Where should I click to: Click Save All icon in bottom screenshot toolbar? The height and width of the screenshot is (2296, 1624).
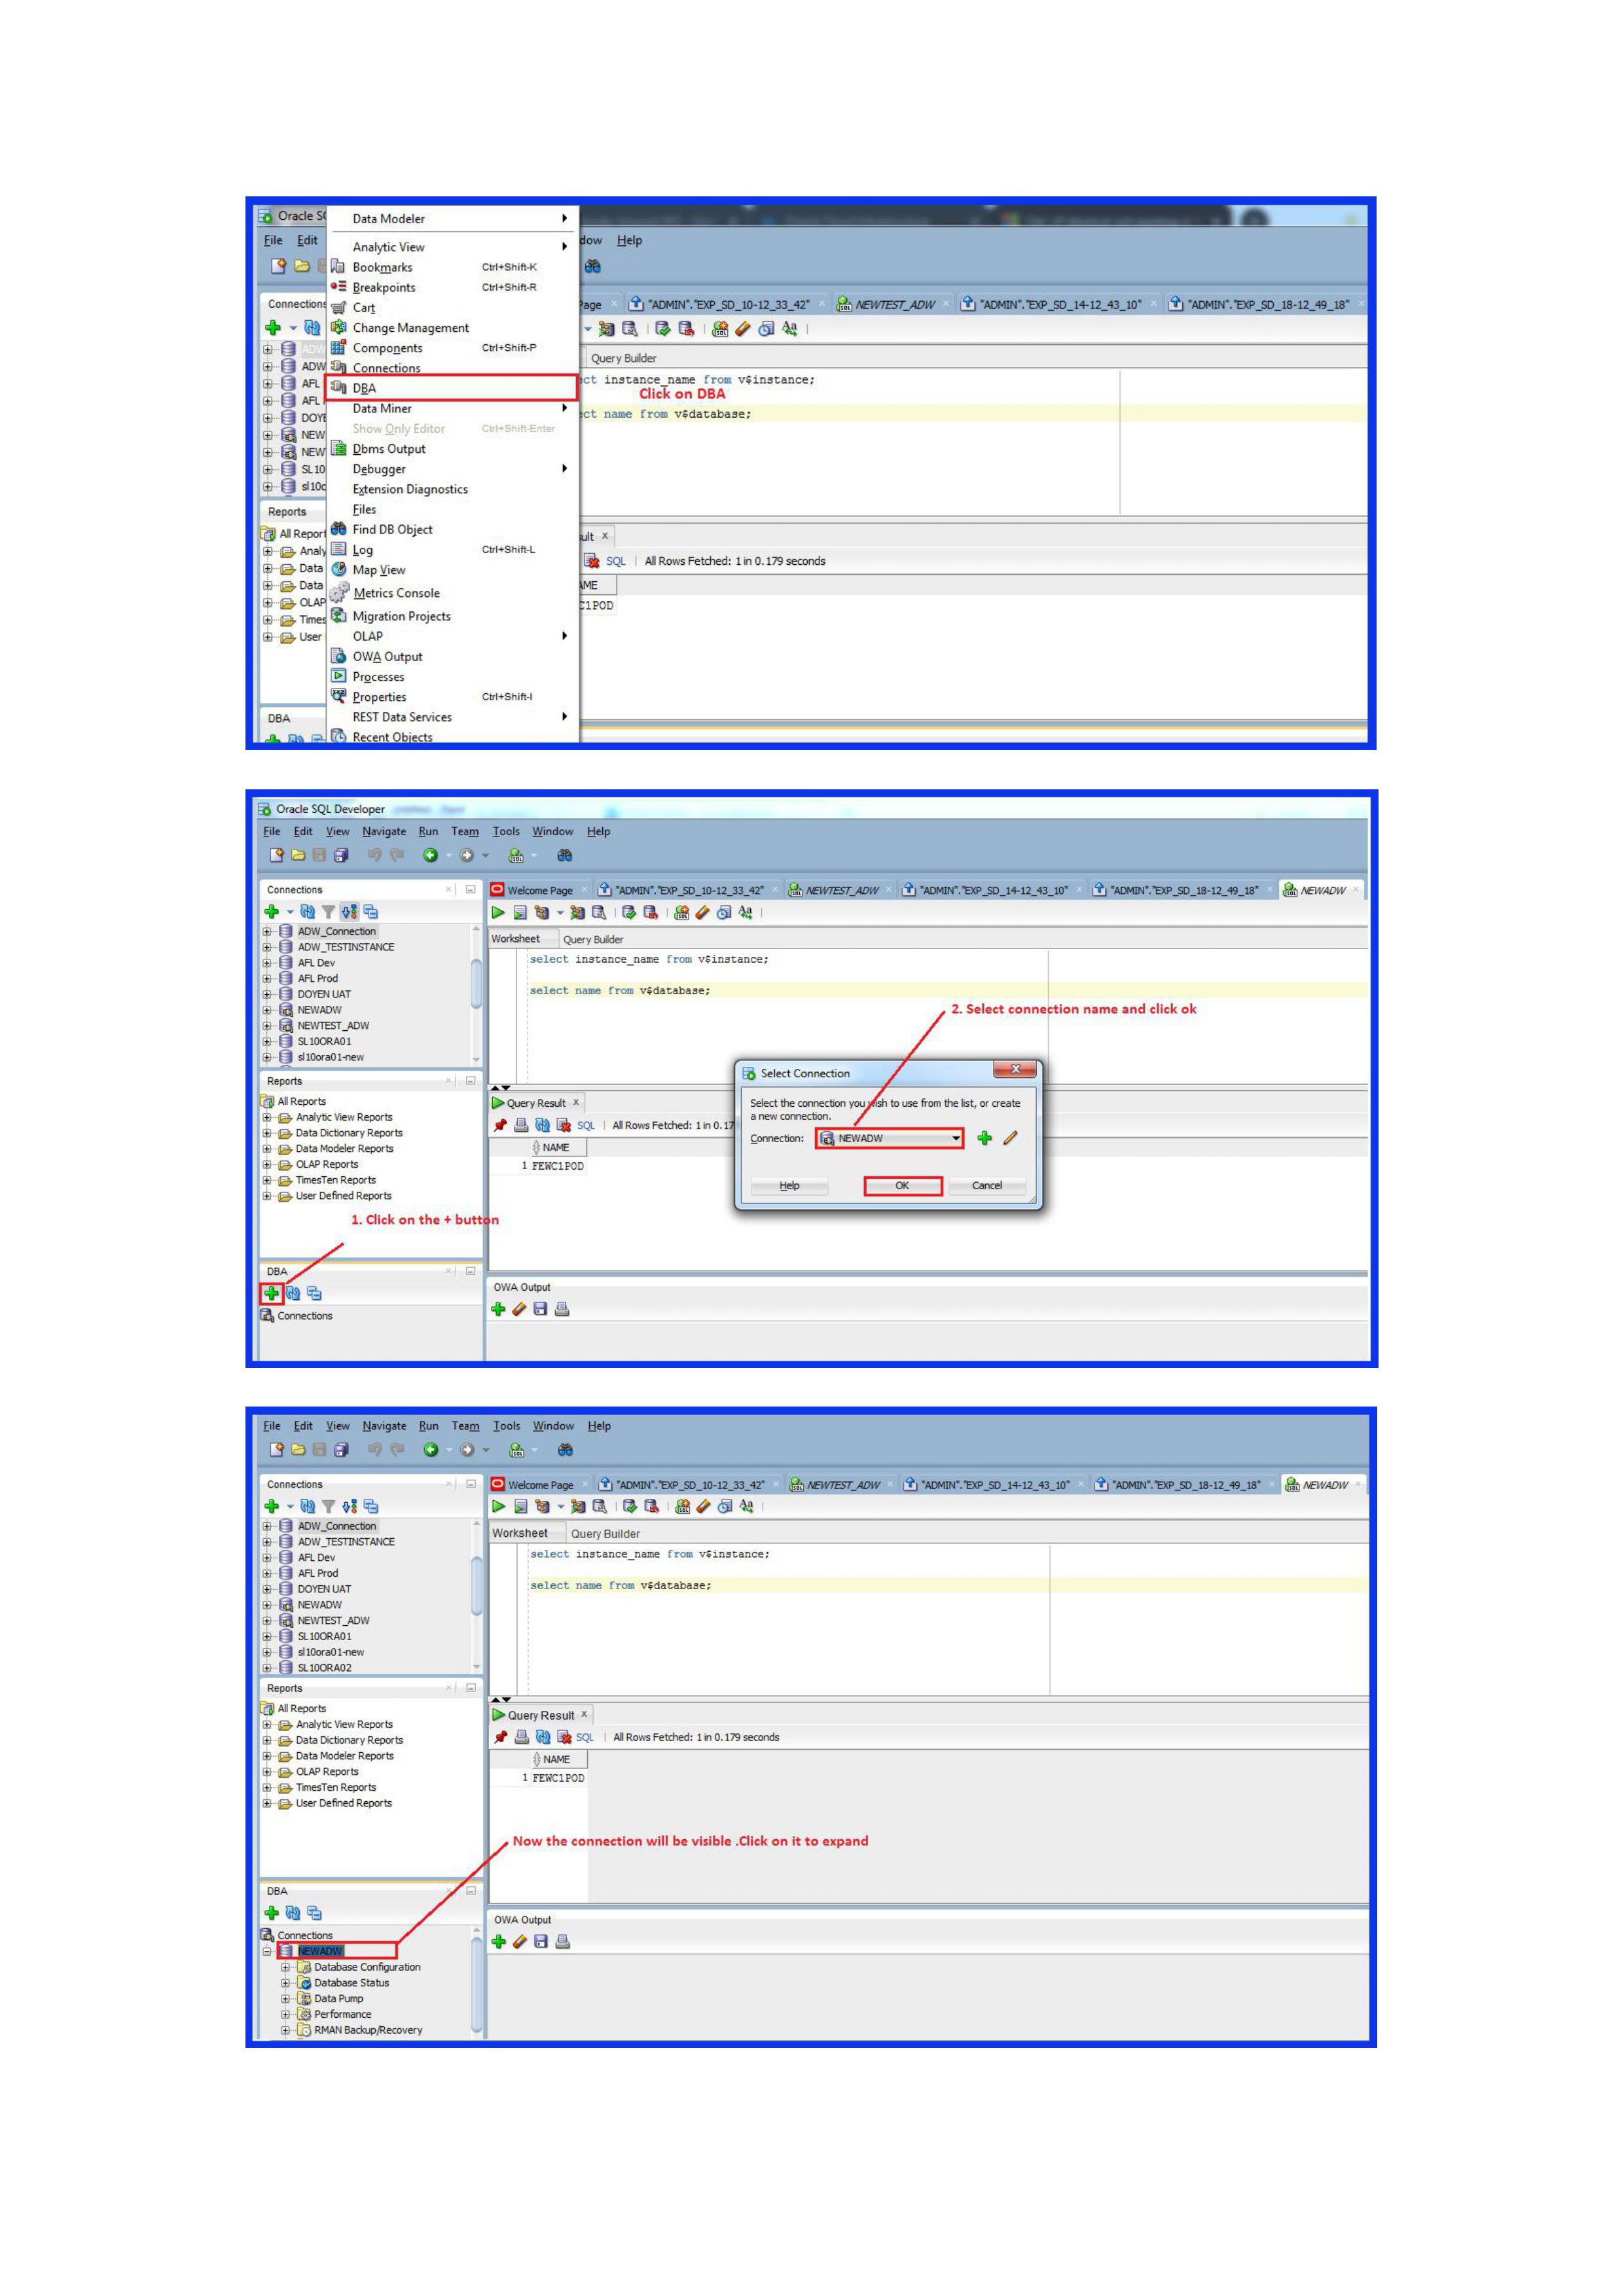[341, 1450]
